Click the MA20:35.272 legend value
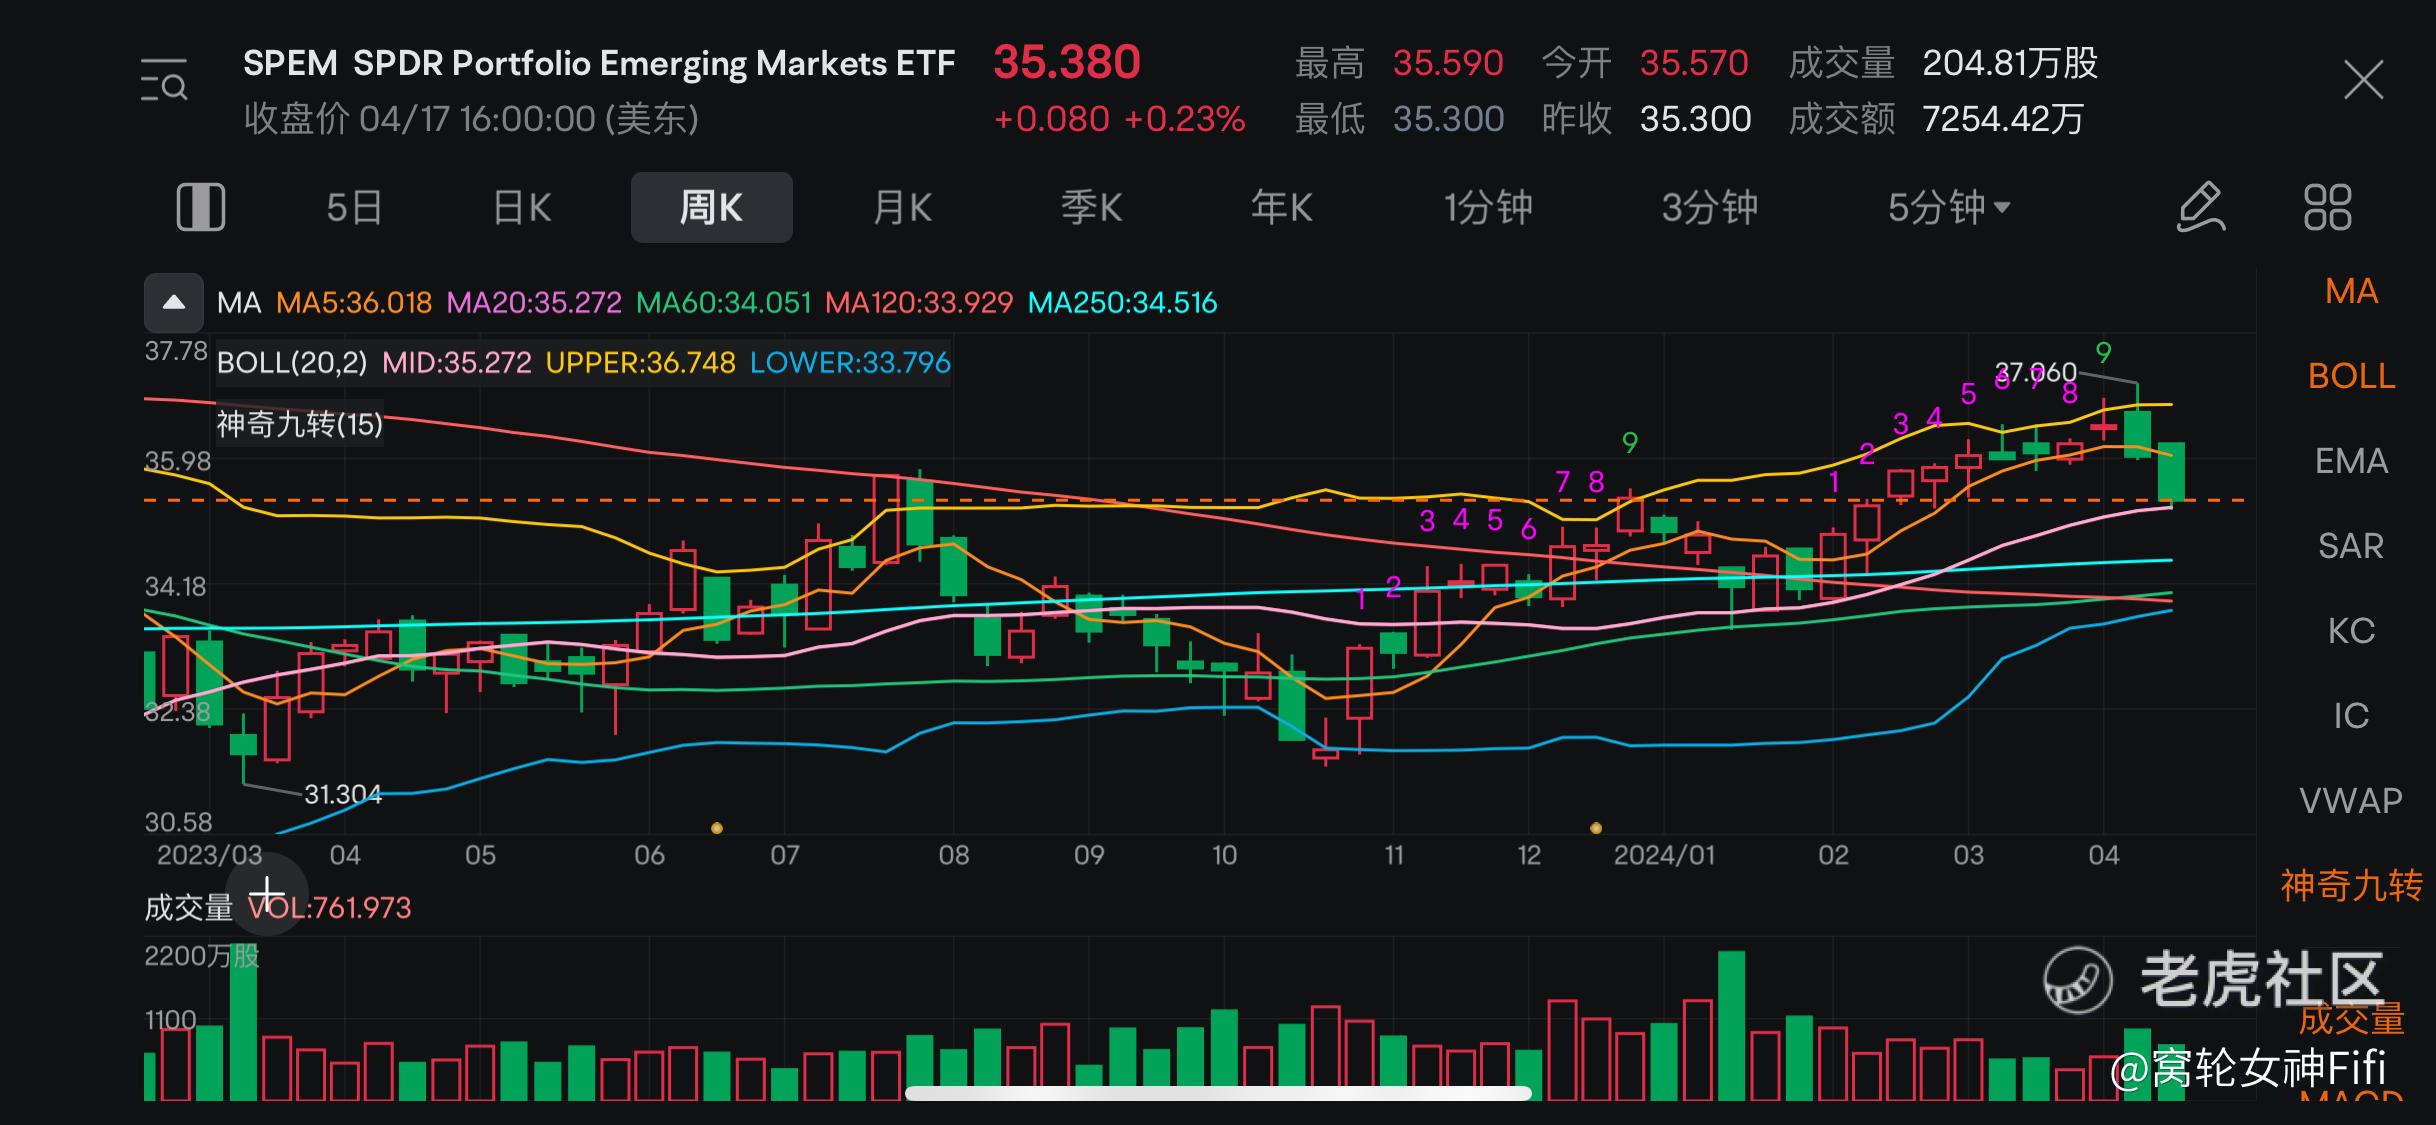Image resolution: width=2436 pixels, height=1125 pixels. coord(534,303)
